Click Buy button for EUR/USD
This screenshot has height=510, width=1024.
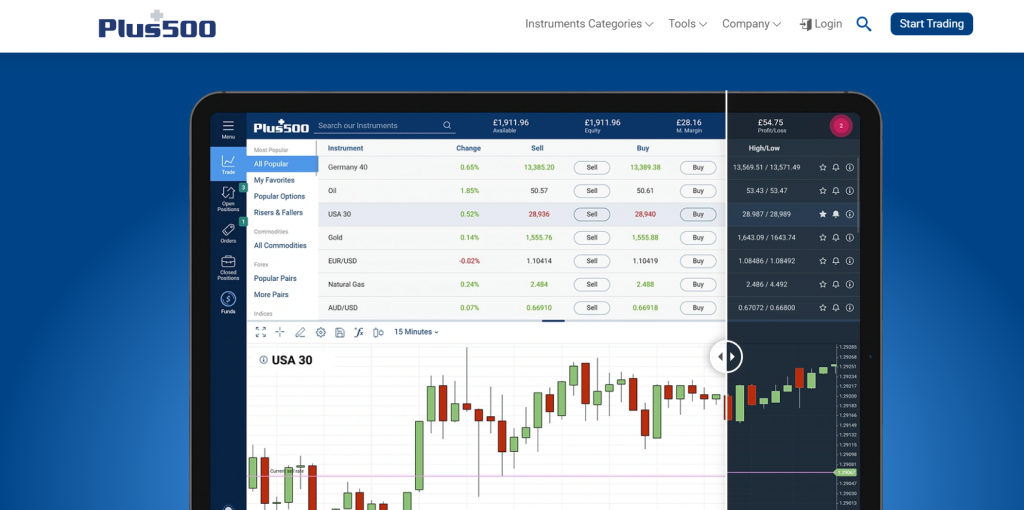pyautogui.click(x=698, y=261)
